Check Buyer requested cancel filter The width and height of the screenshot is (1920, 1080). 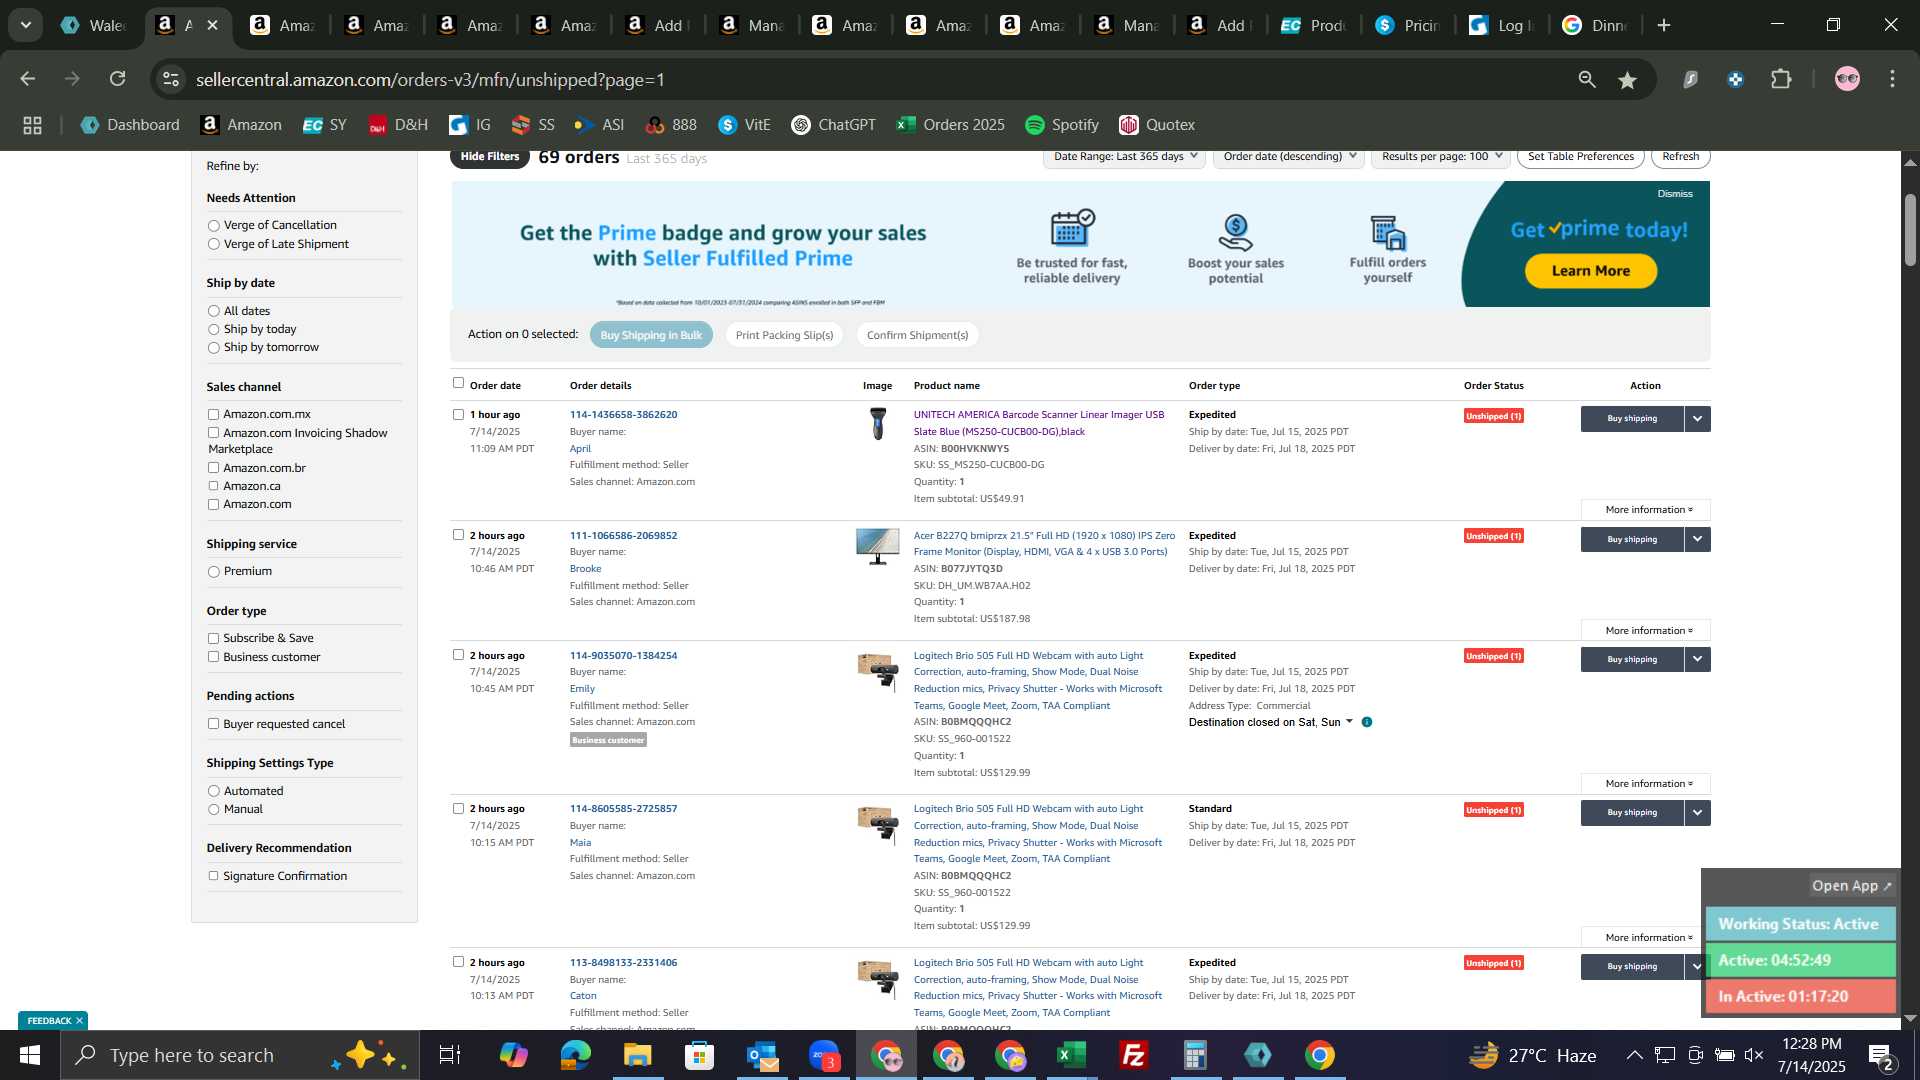[213, 724]
